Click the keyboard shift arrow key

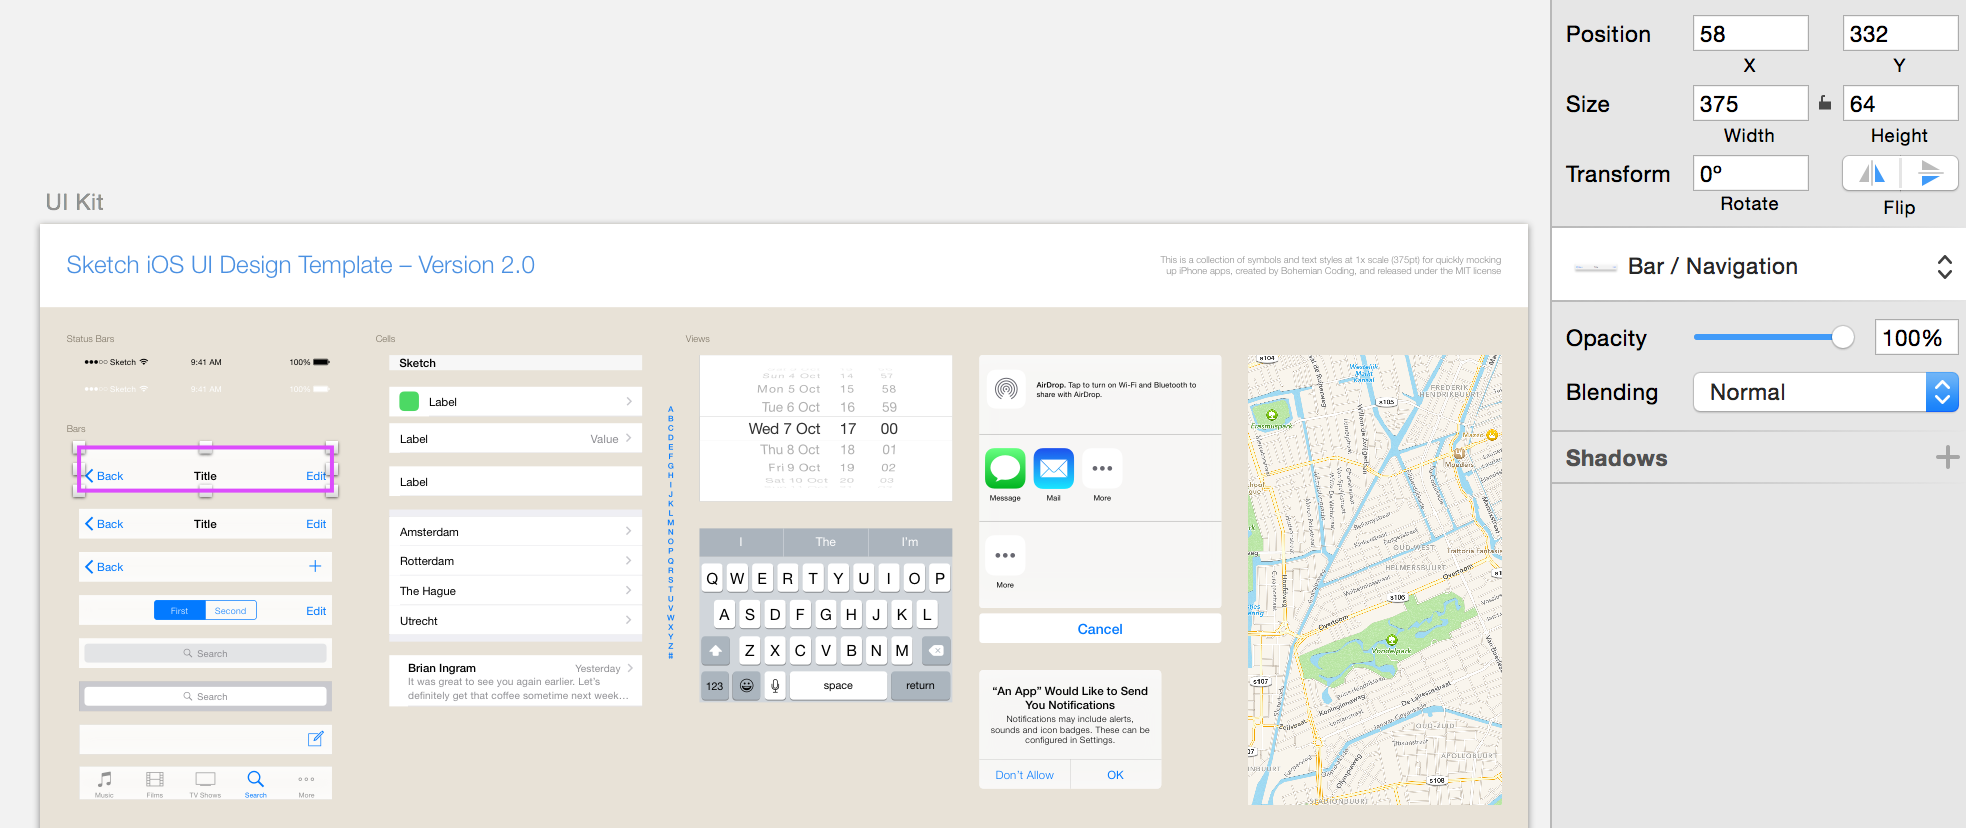tap(715, 651)
